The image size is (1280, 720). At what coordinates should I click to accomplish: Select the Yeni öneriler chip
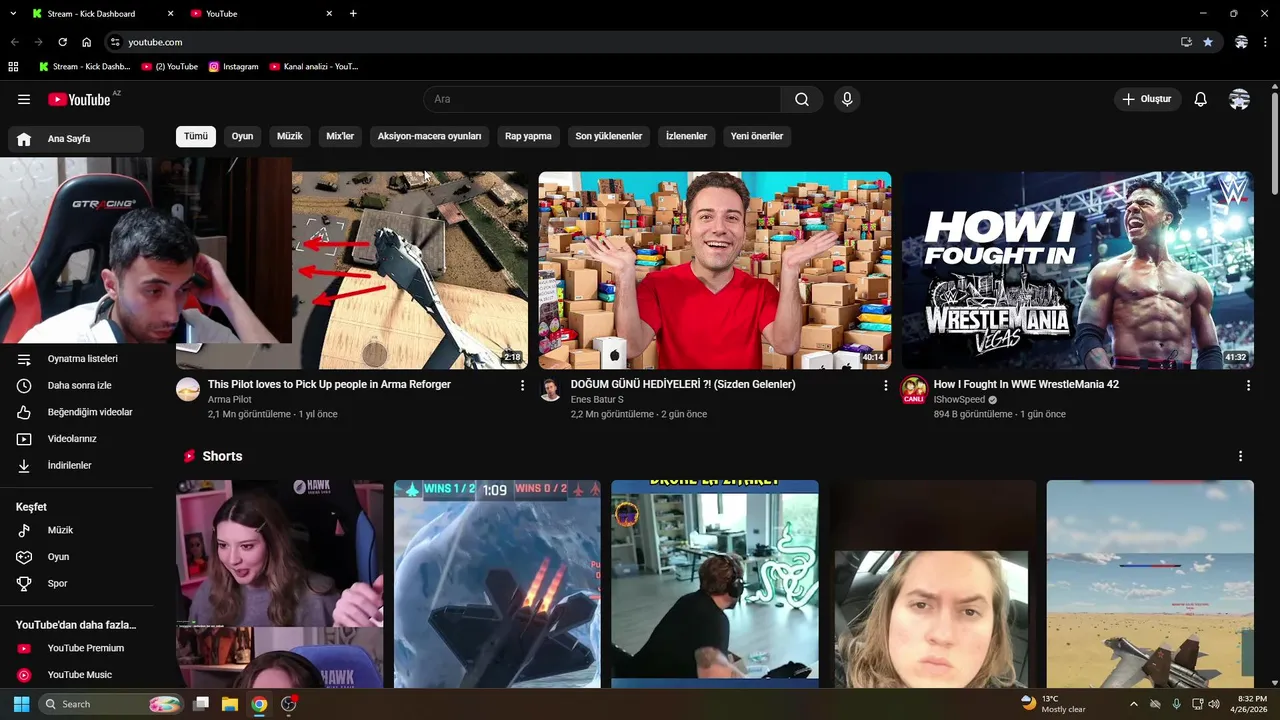pyautogui.click(x=757, y=136)
